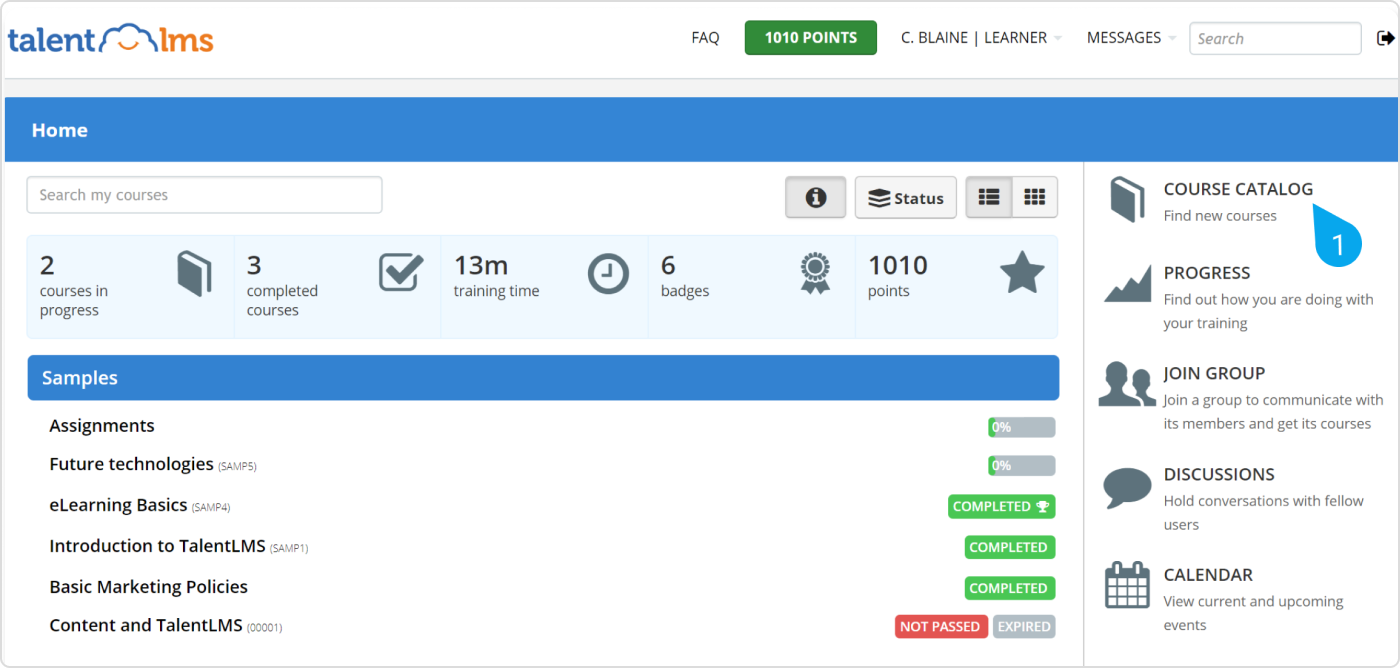Open the Content and TalentLMS course

click(x=146, y=625)
